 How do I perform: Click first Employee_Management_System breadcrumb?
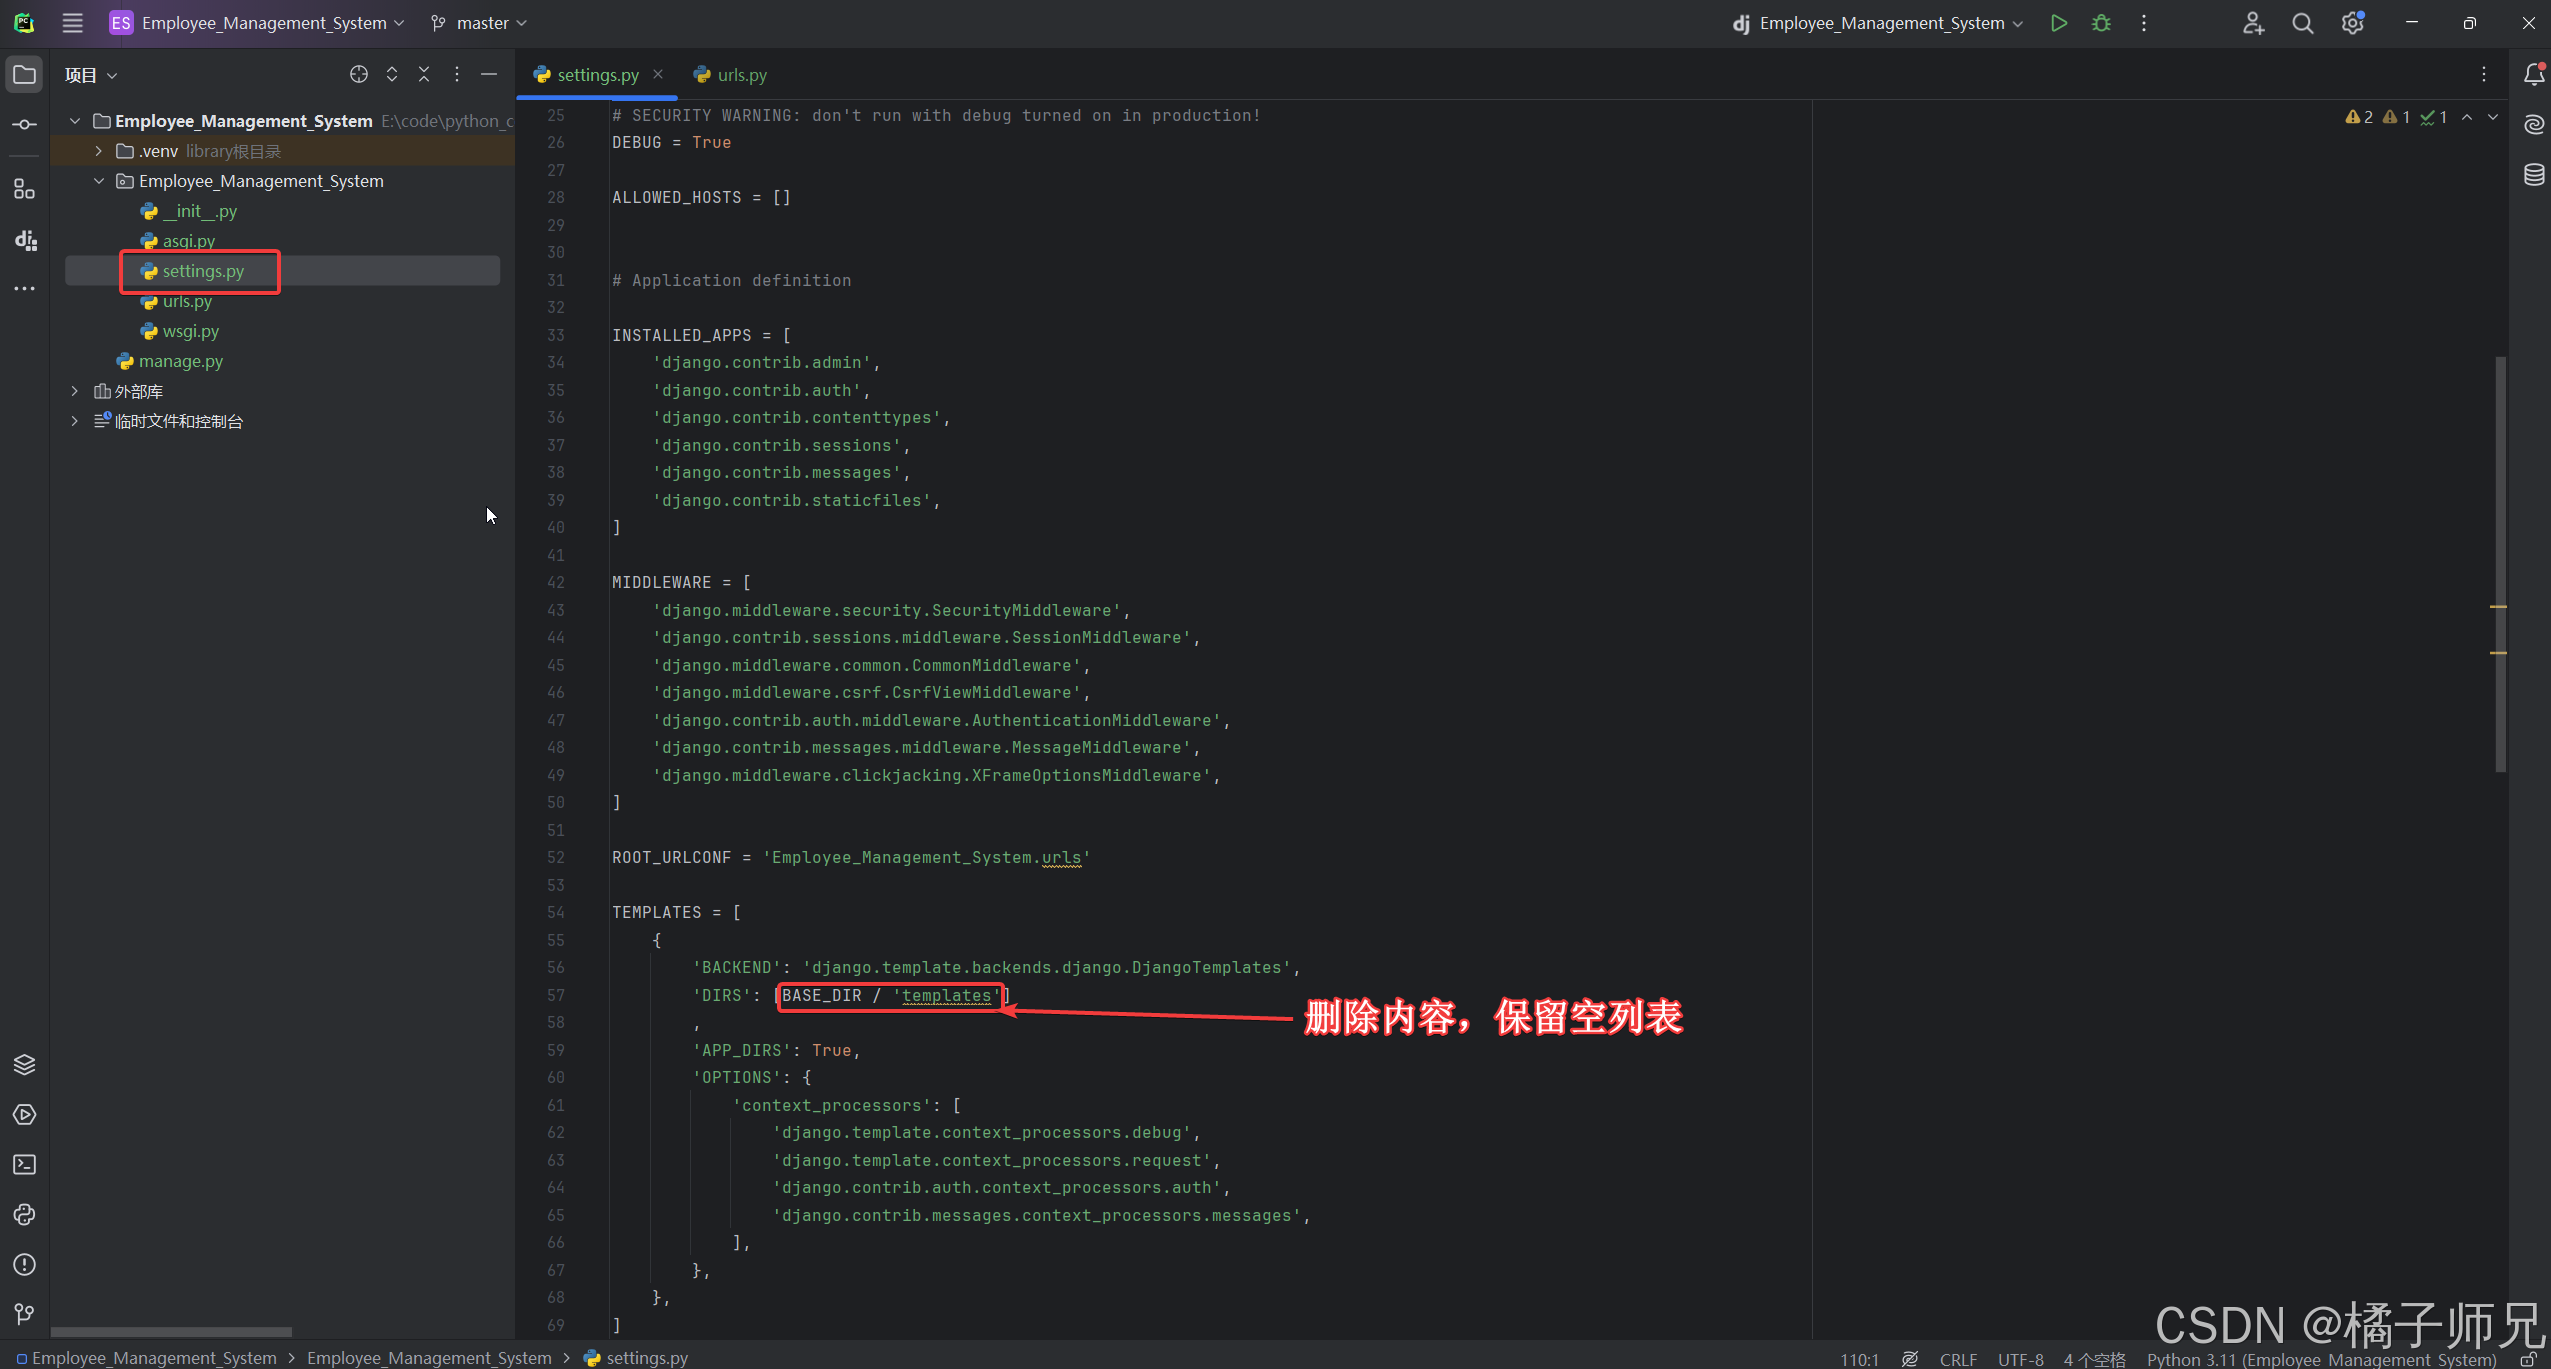[x=146, y=1357]
